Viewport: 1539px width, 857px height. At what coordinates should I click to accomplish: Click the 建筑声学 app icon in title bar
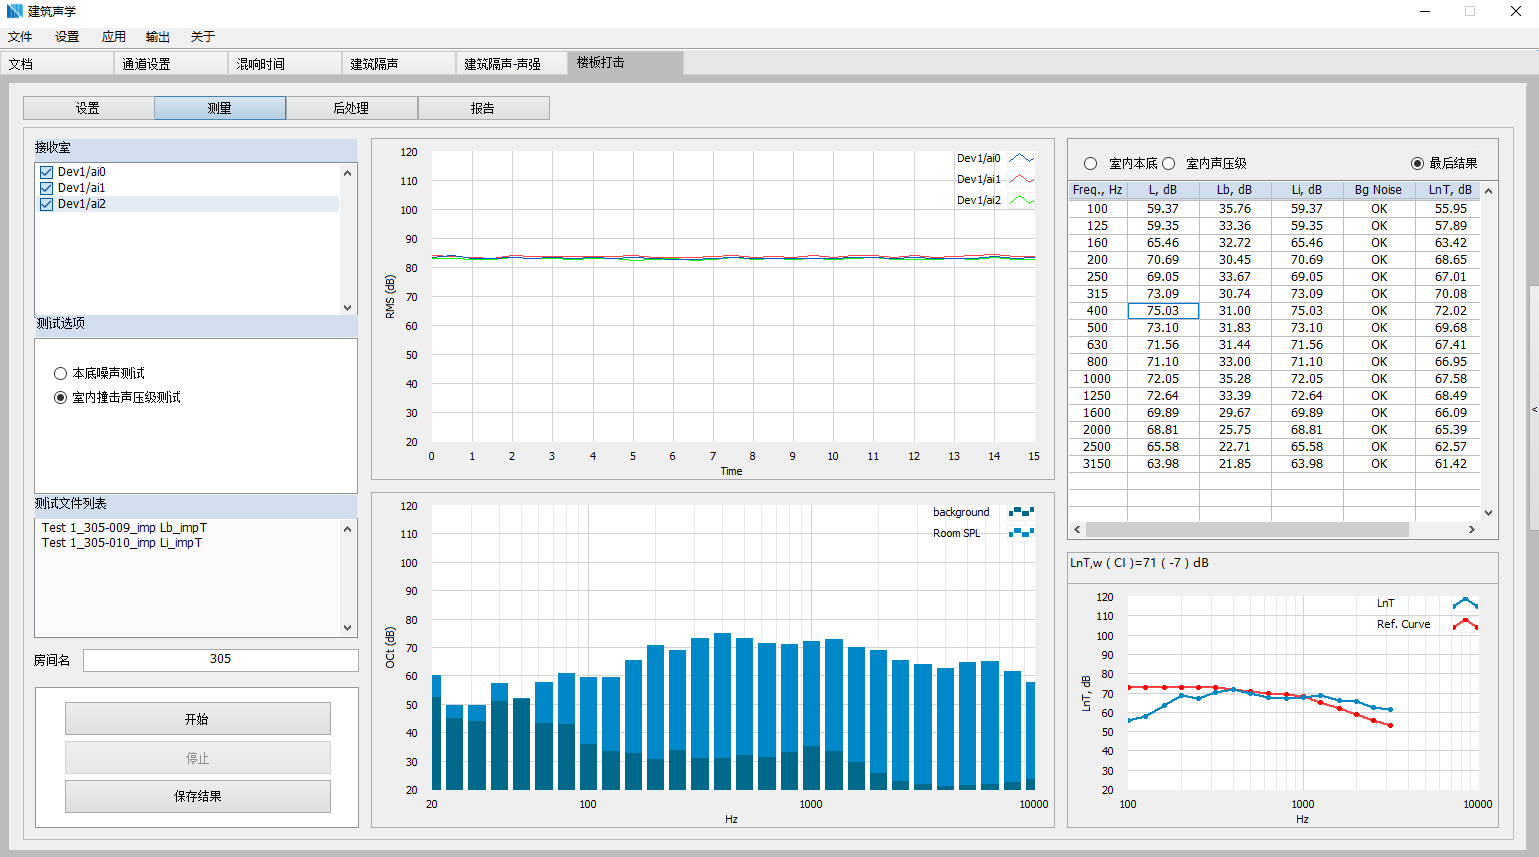pyautogui.click(x=14, y=11)
